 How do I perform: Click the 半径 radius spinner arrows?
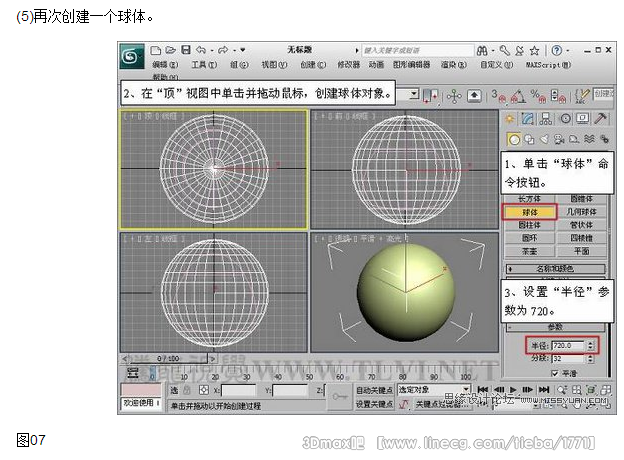click(x=590, y=346)
